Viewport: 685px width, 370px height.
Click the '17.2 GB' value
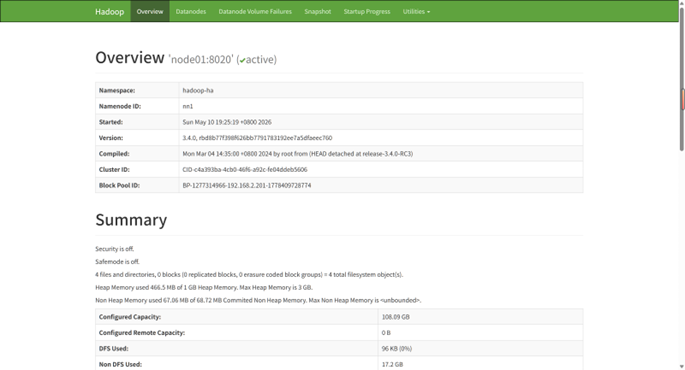(x=392, y=364)
